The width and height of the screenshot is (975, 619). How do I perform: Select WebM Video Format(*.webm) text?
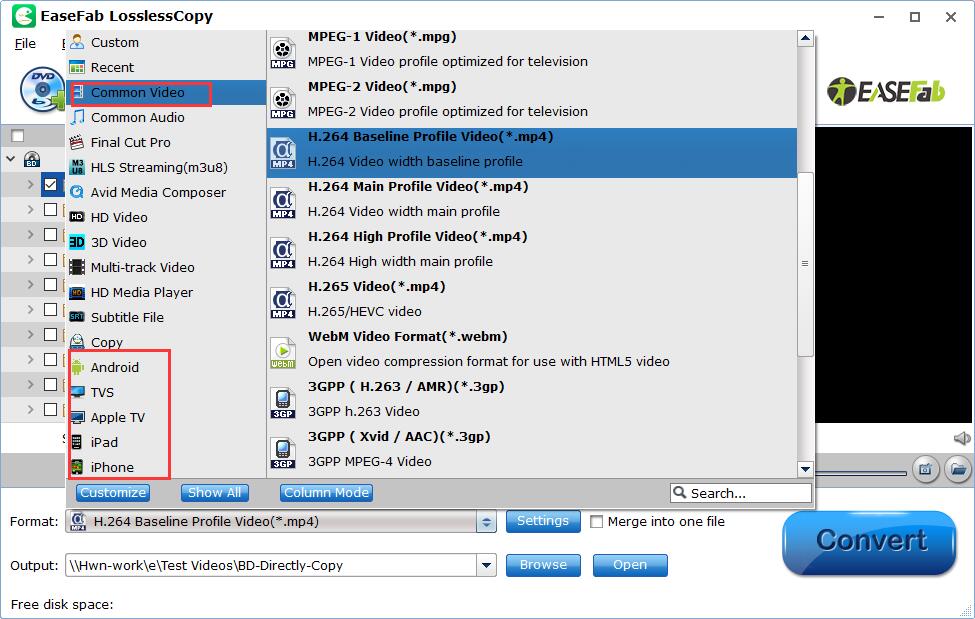click(407, 337)
